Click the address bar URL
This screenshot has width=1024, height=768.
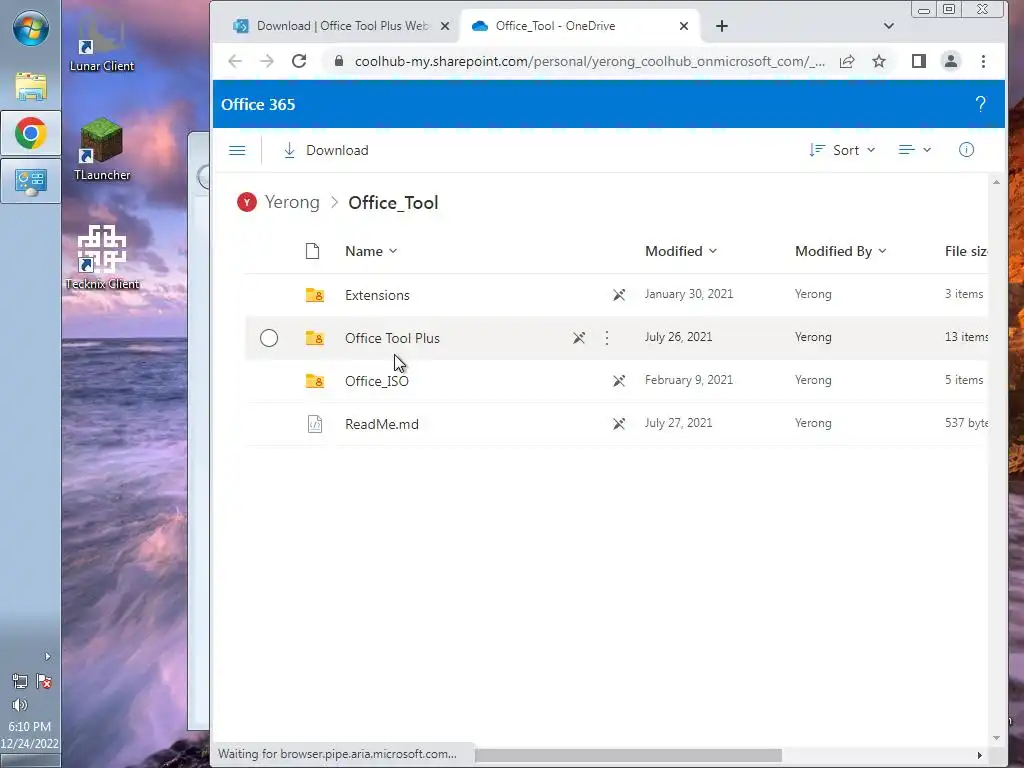pos(590,61)
